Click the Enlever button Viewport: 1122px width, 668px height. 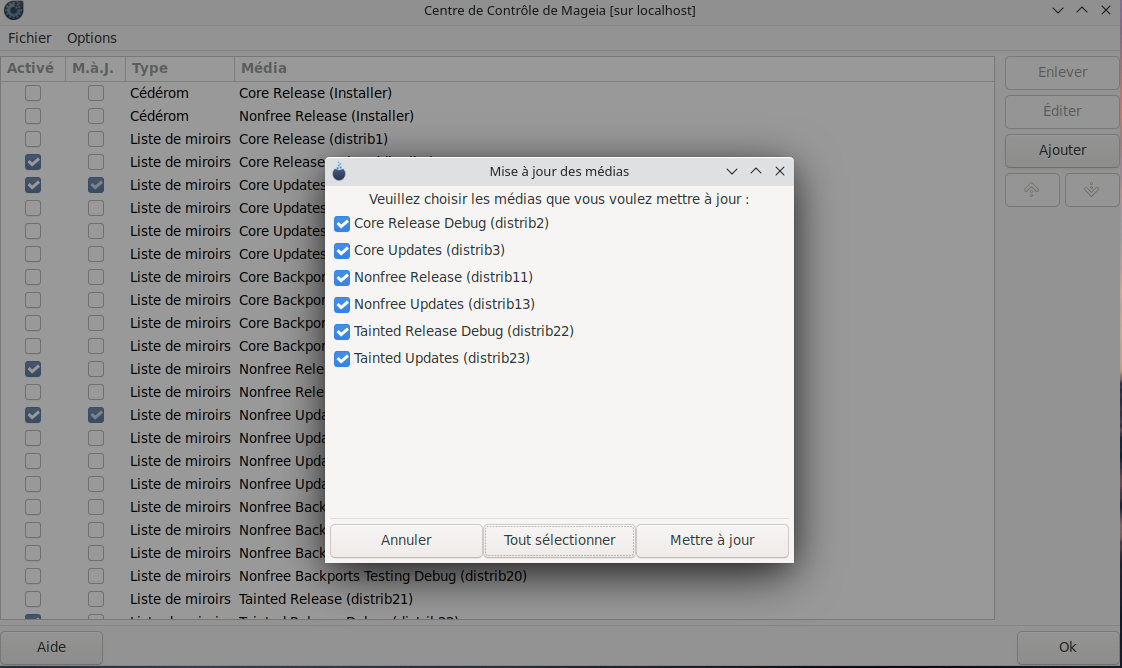[1062, 72]
